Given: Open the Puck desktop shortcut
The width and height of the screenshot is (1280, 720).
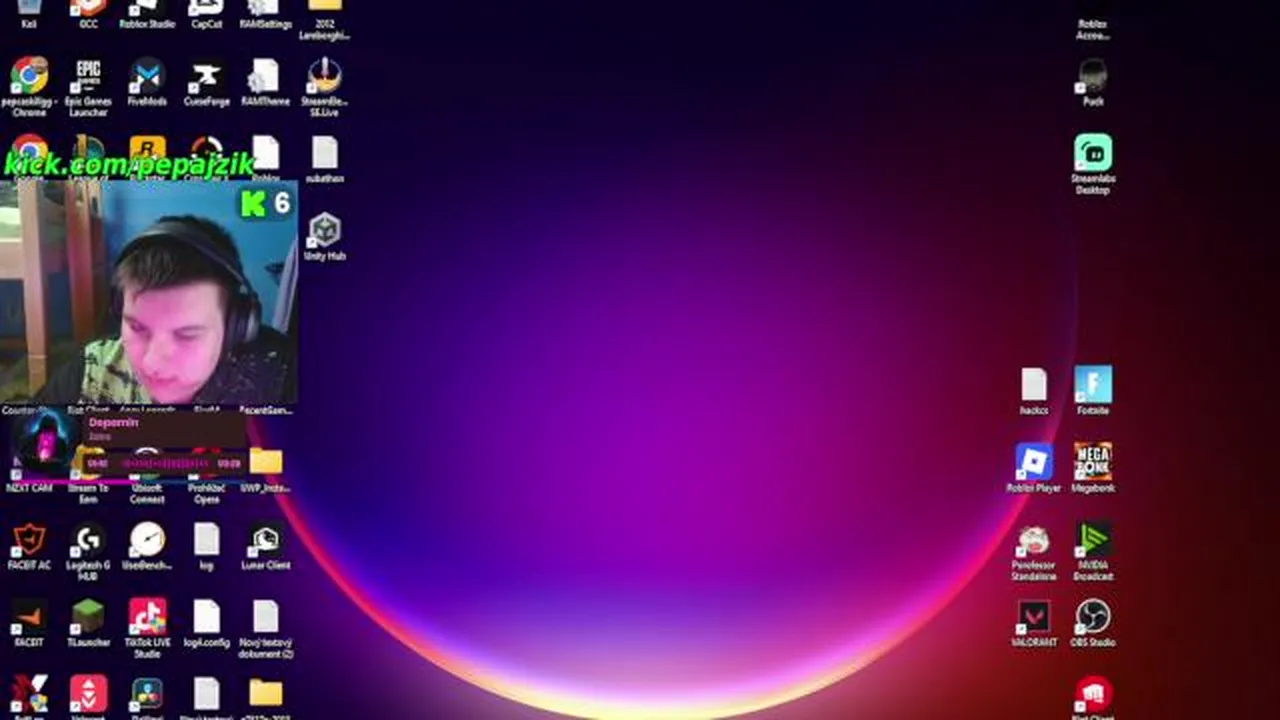Looking at the screenshot, I should coord(1093,77).
